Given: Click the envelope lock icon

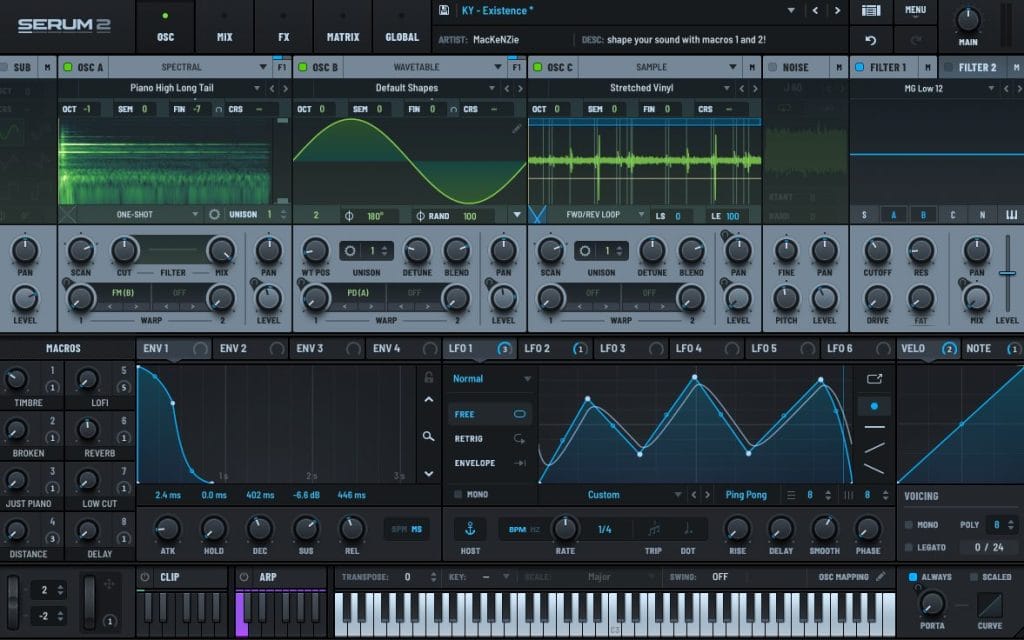Looking at the screenshot, I should tap(428, 377).
